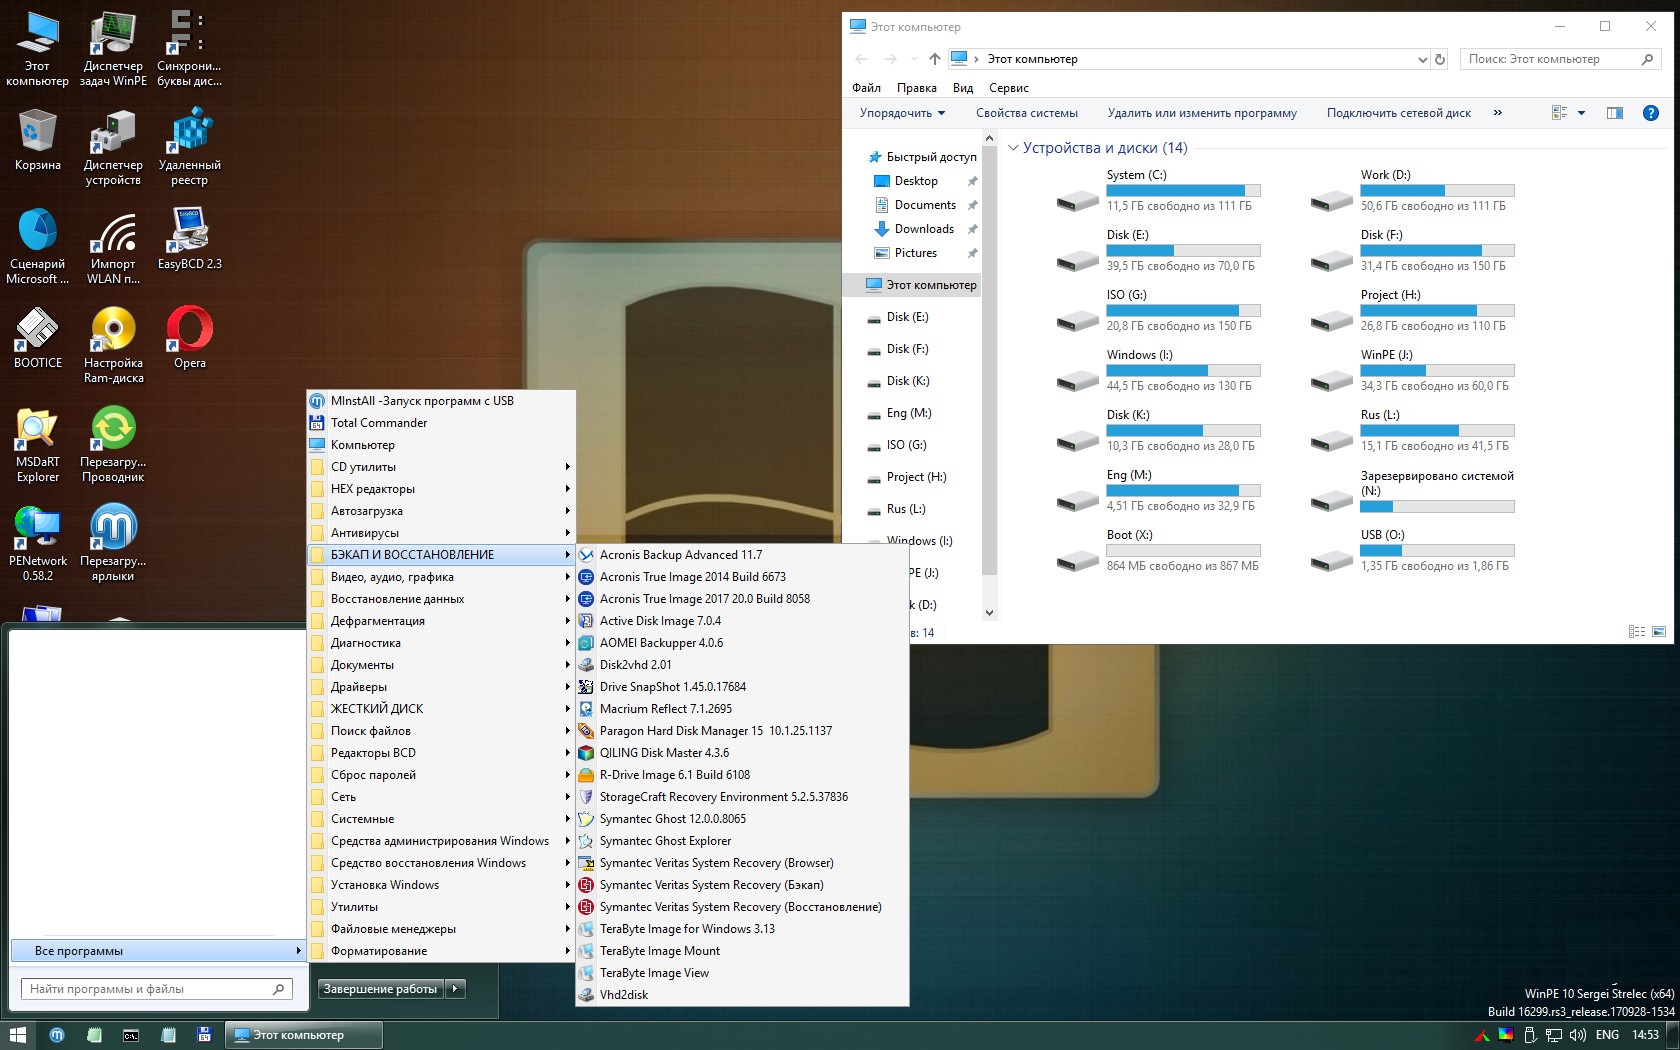Click Work (D:) capacity bar
The image size is (1680, 1050).
(x=1437, y=190)
